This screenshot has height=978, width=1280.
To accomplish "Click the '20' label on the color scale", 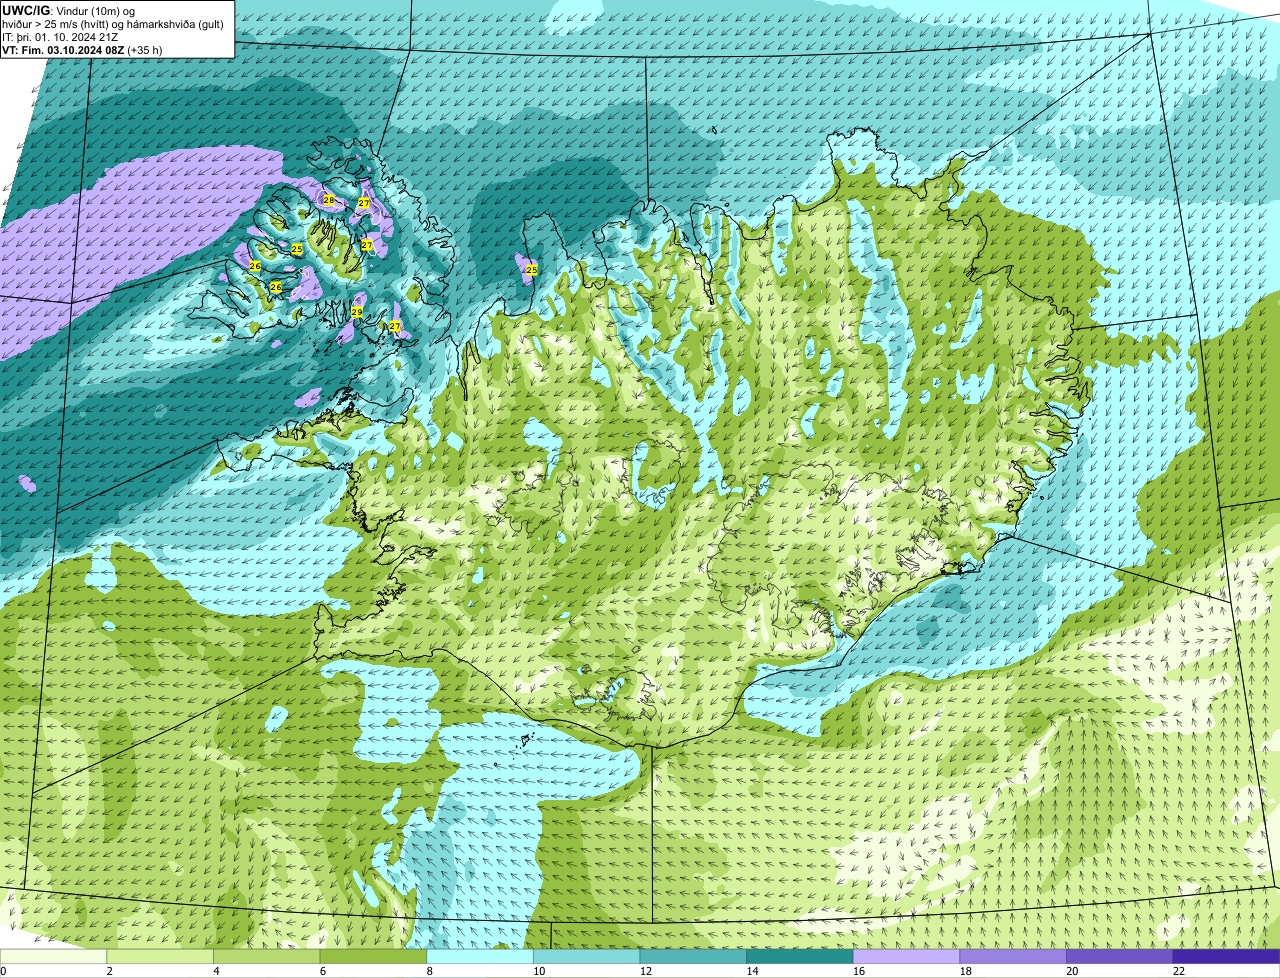I will 1072,971.
